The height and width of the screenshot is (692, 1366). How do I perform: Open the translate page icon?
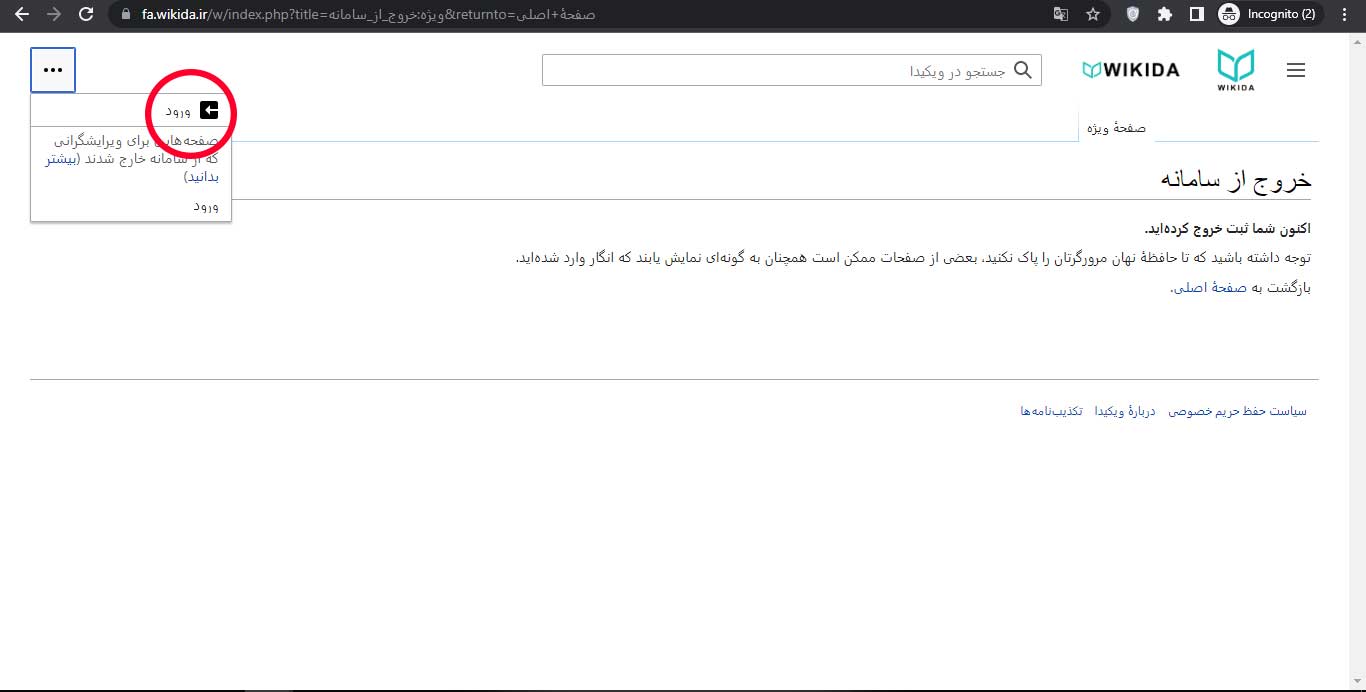coord(1061,15)
